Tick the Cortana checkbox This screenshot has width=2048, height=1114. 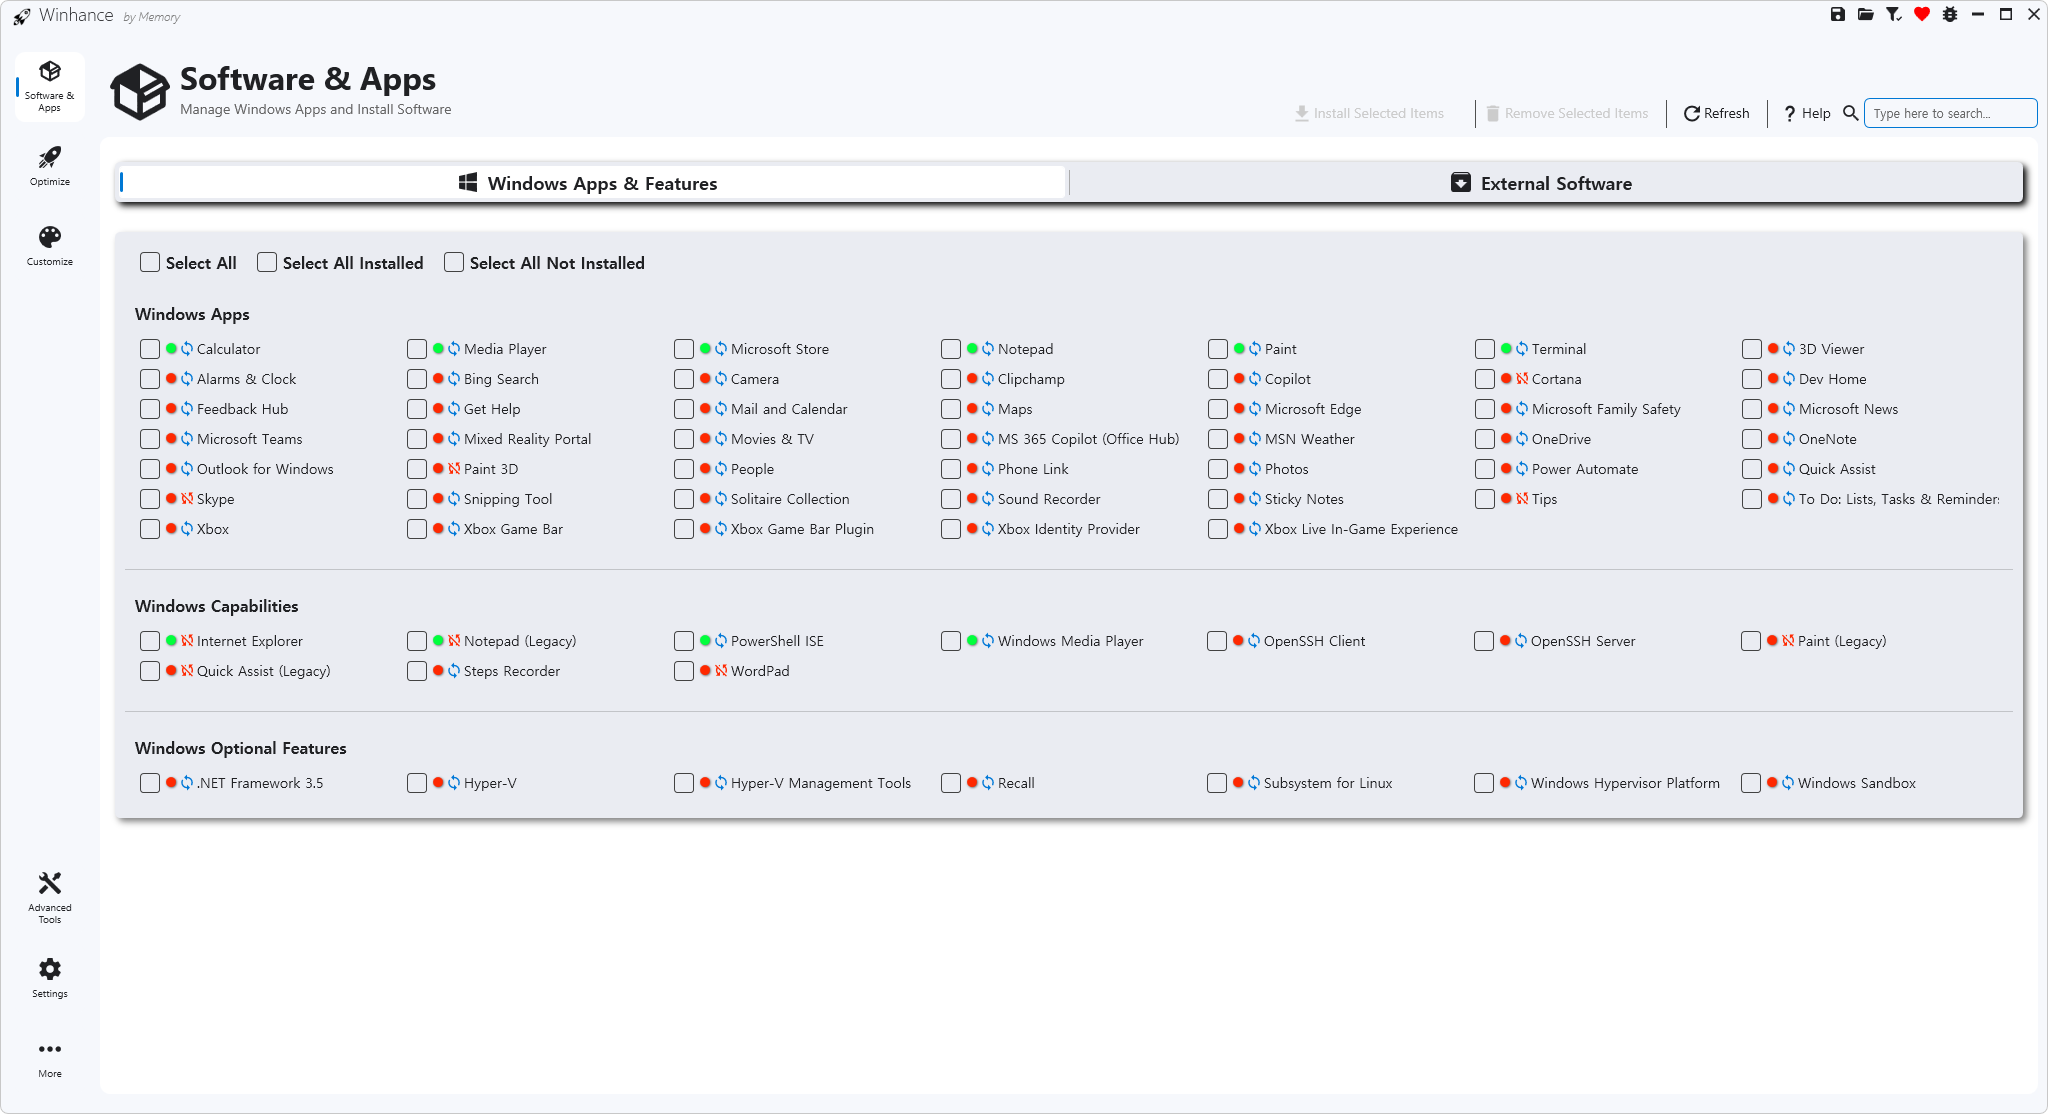click(x=1484, y=379)
